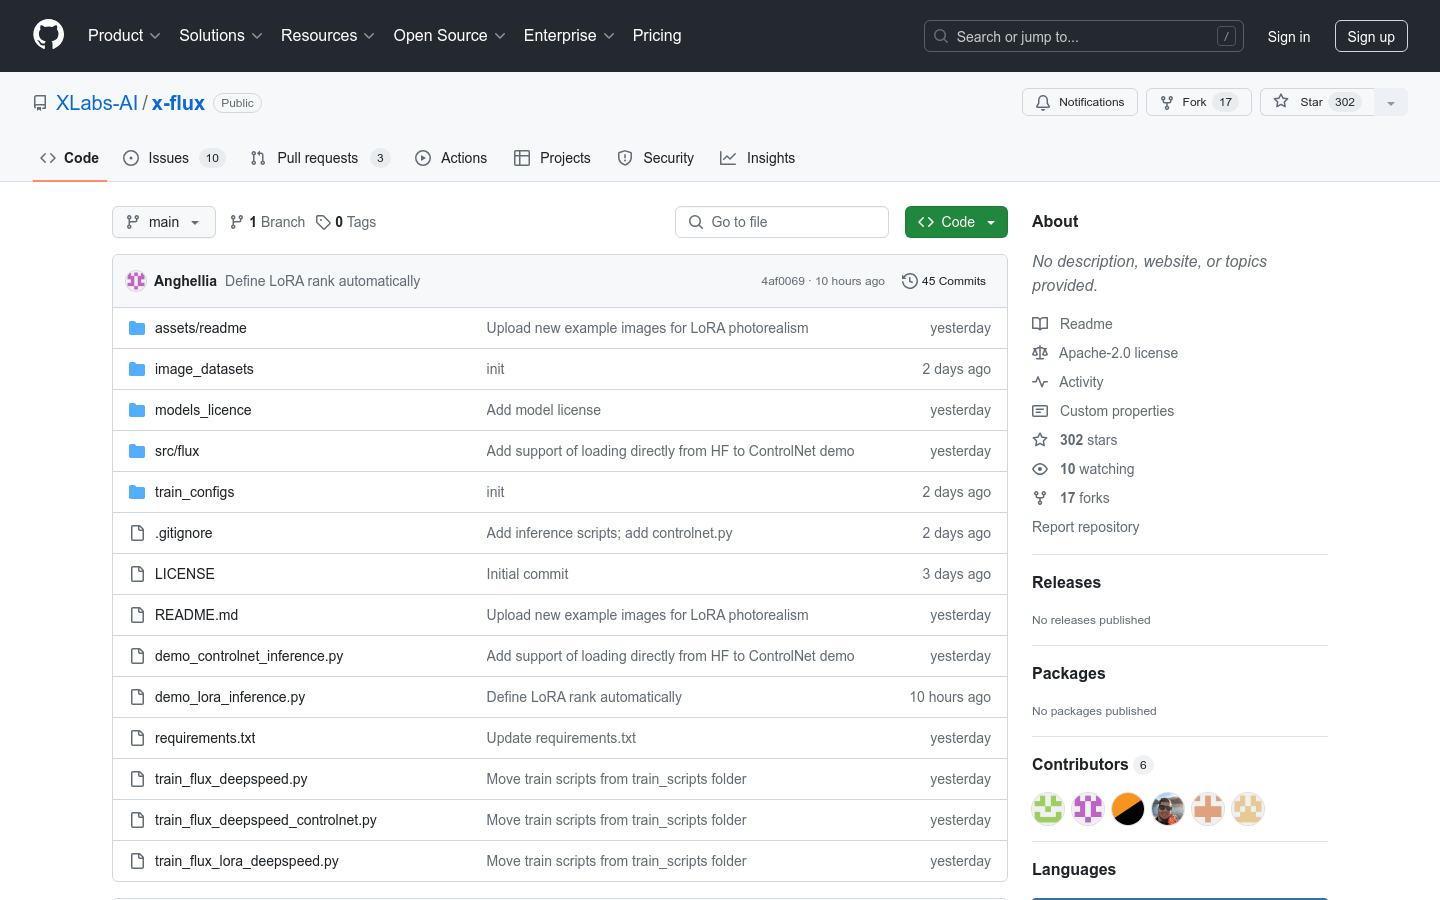
Task: Click Sign in
Action: [1289, 36]
